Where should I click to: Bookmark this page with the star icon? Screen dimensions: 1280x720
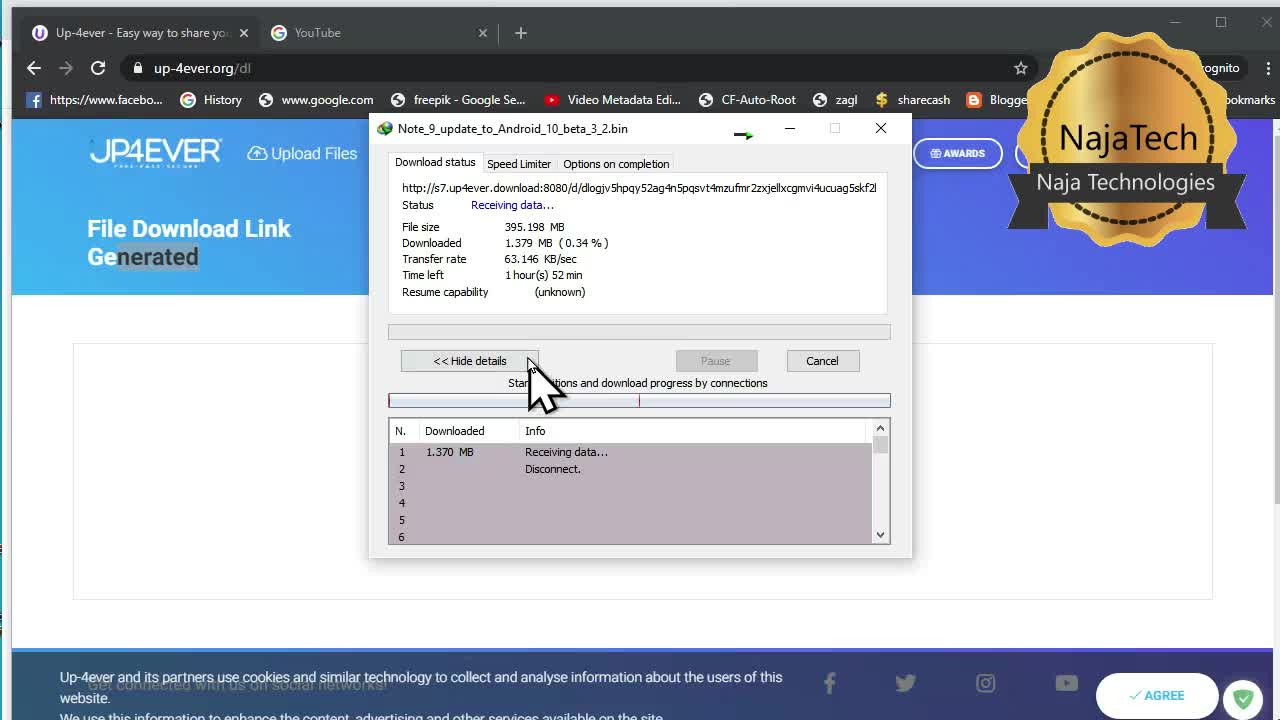1020,68
